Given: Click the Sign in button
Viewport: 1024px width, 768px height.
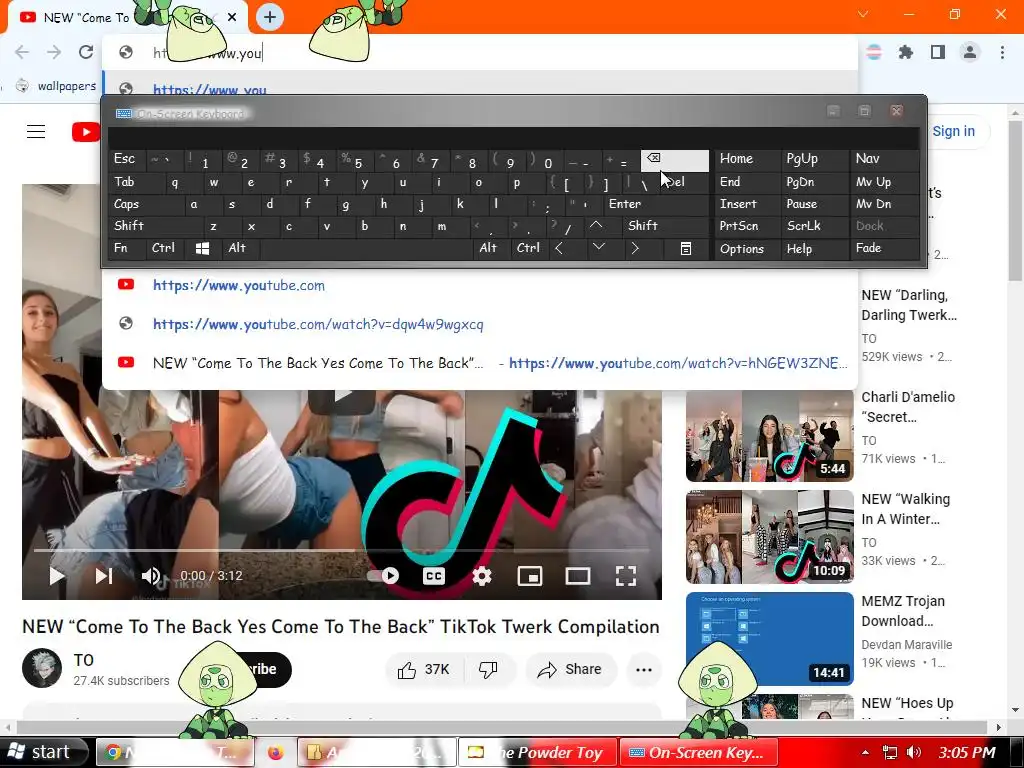Looking at the screenshot, I should [953, 131].
